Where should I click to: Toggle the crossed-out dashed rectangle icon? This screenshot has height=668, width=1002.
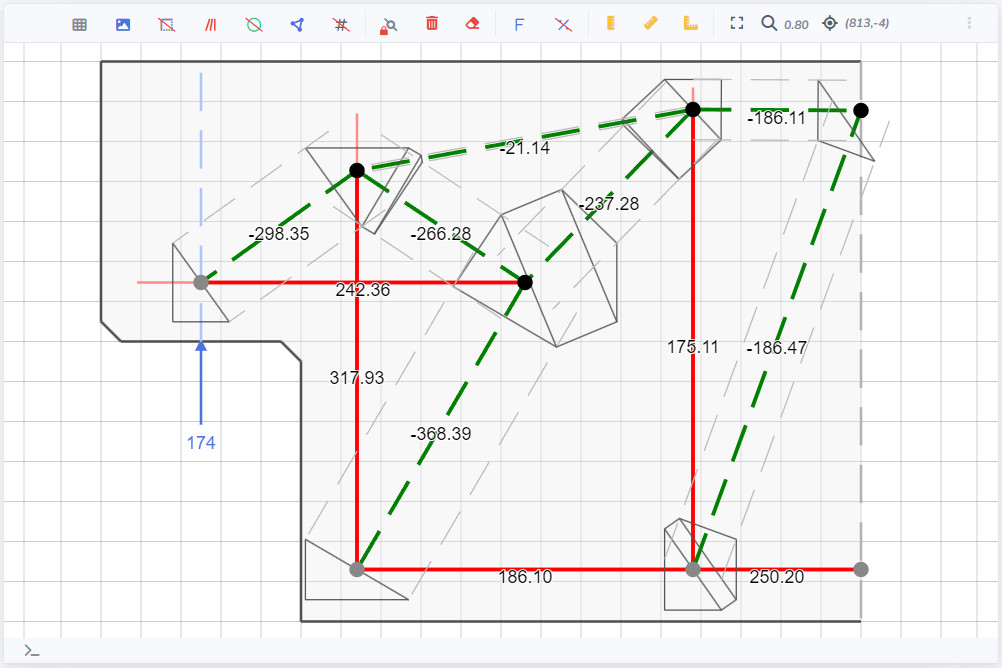tap(167, 24)
